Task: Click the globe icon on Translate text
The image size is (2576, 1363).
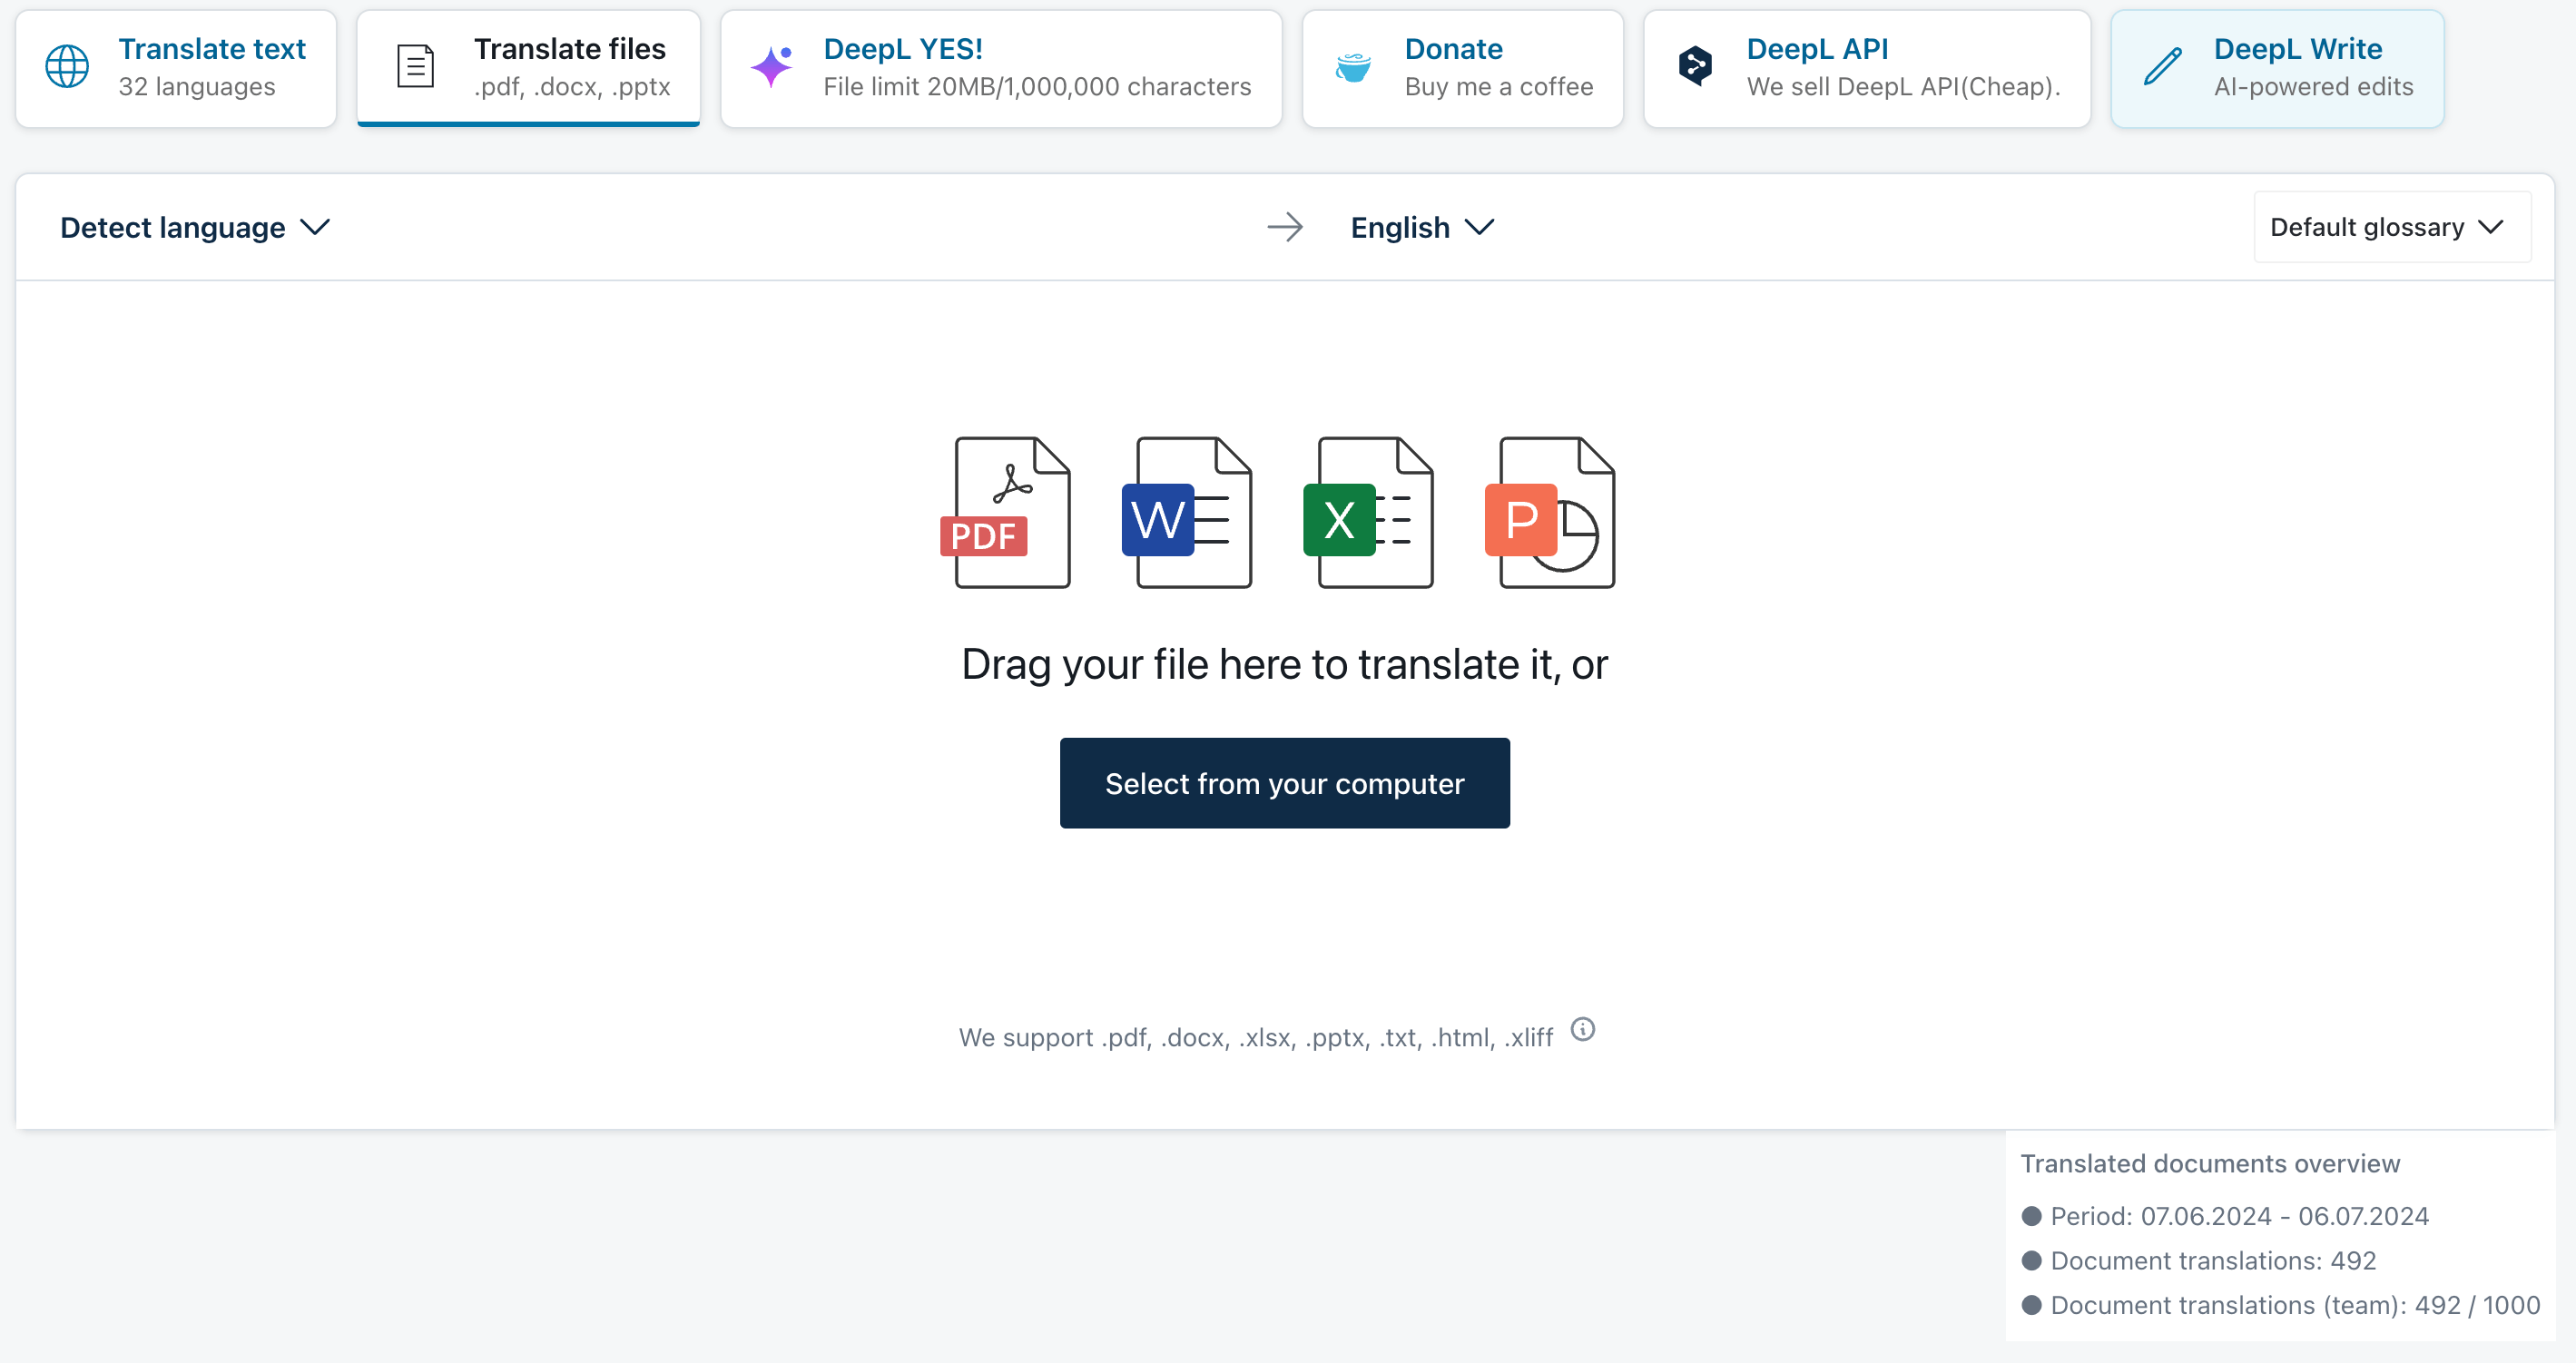Action: [x=67, y=67]
